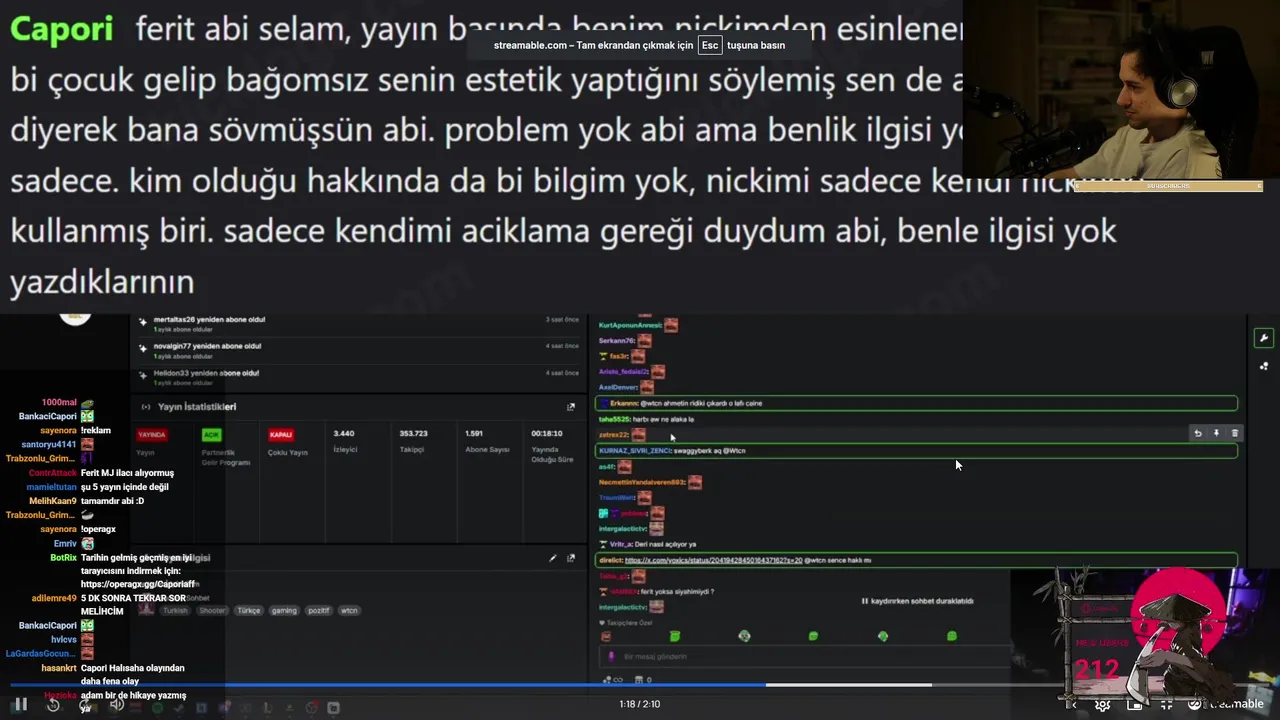Pause the Streamable video

(x=20, y=704)
